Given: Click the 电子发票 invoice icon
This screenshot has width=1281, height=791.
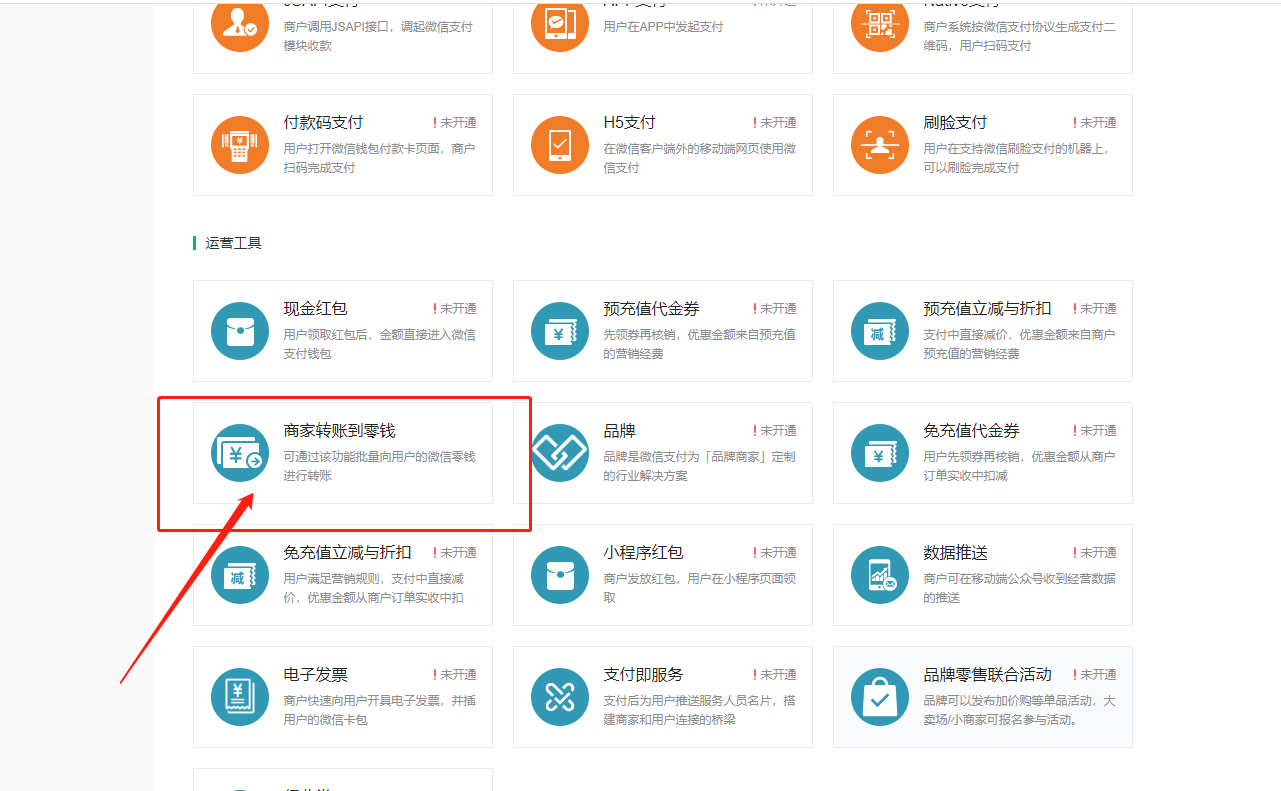Looking at the screenshot, I should pos(240,697).
